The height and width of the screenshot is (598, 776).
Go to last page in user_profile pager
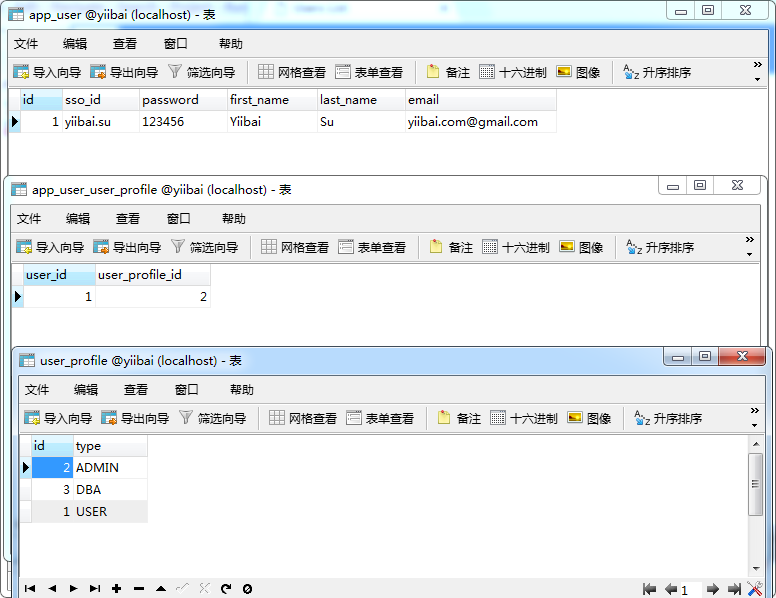734,589
